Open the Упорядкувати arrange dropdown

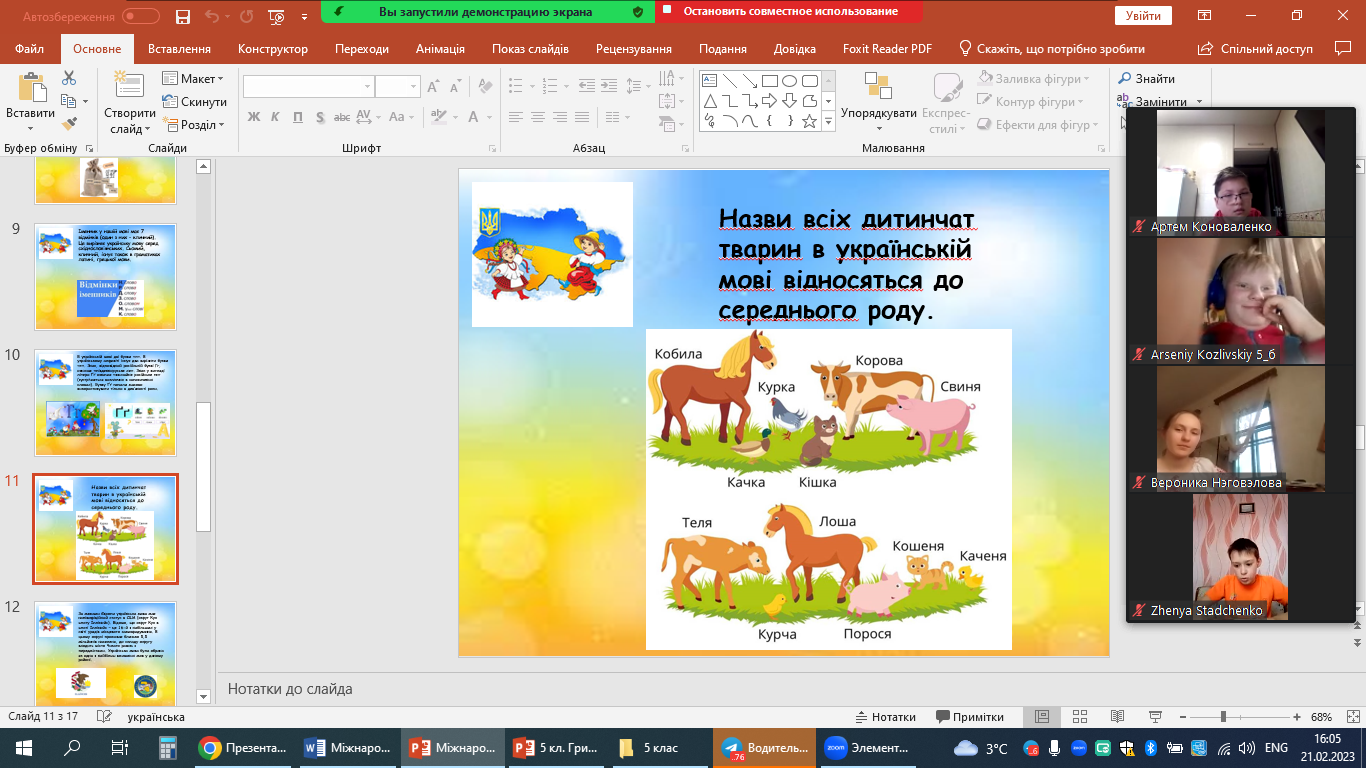[x=878, y=102]
